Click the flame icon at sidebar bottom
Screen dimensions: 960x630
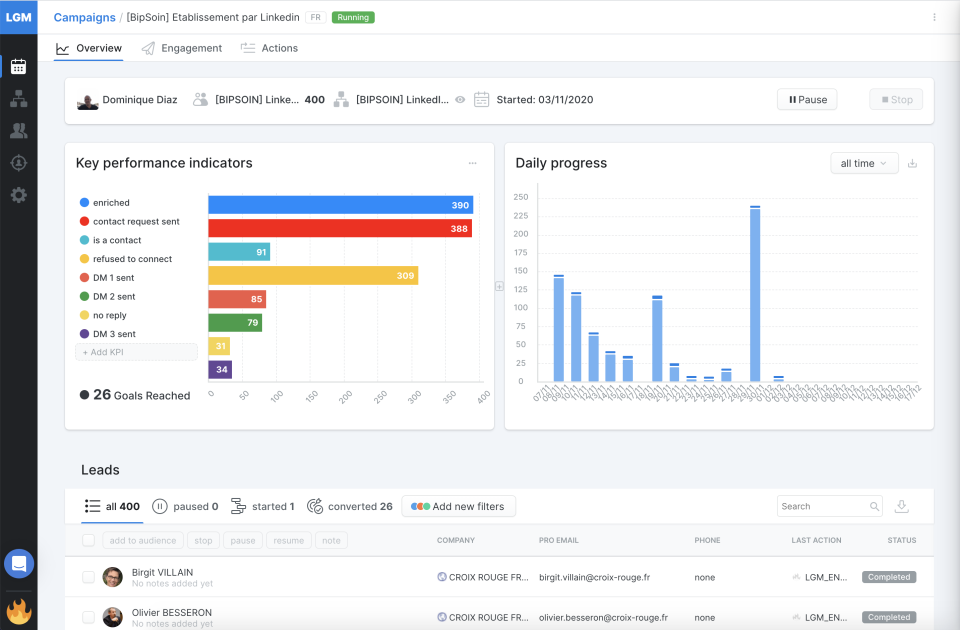coord(19,610)
